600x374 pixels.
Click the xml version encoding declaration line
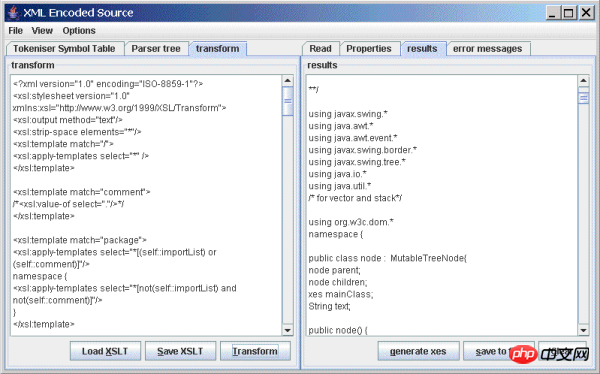tap(108, 84)
